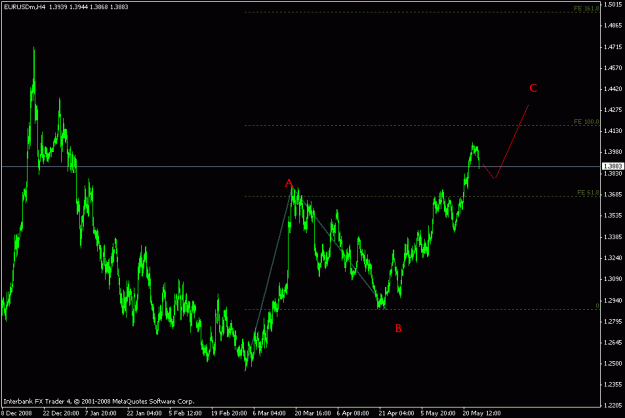Click the 1.3685 price axis value
Screen dimensions: 625x418
613,194
